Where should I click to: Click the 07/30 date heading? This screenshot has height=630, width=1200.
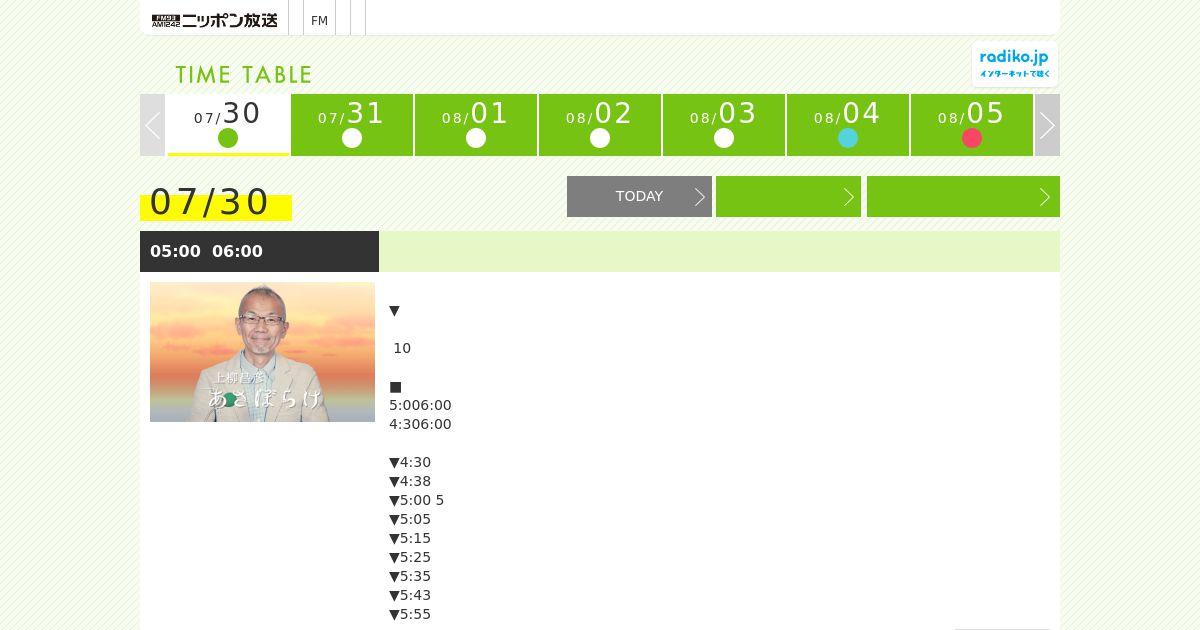tap(210, 202)
